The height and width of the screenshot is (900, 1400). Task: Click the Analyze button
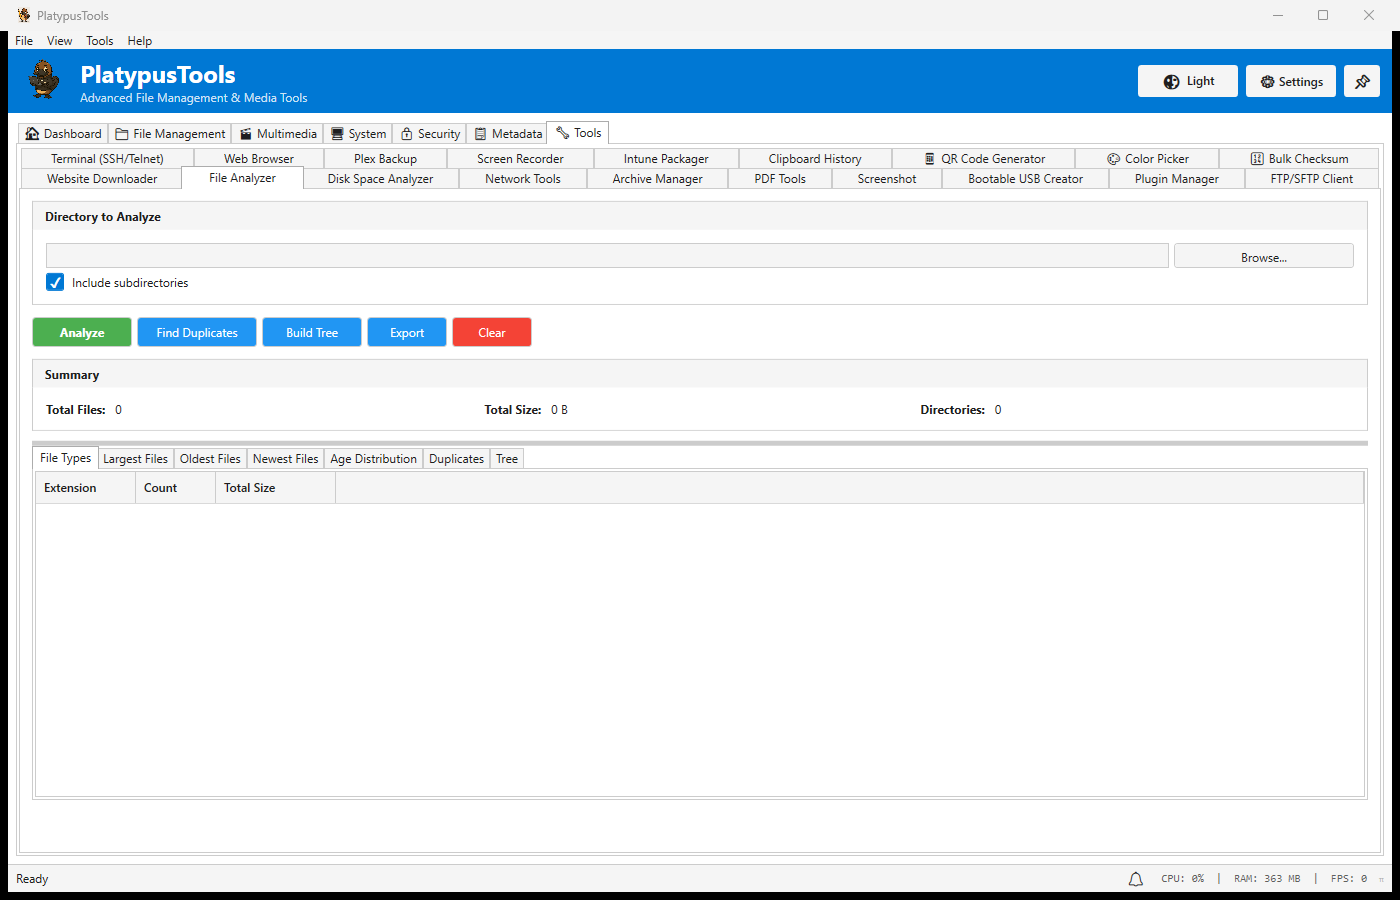(x=81, y=332)
